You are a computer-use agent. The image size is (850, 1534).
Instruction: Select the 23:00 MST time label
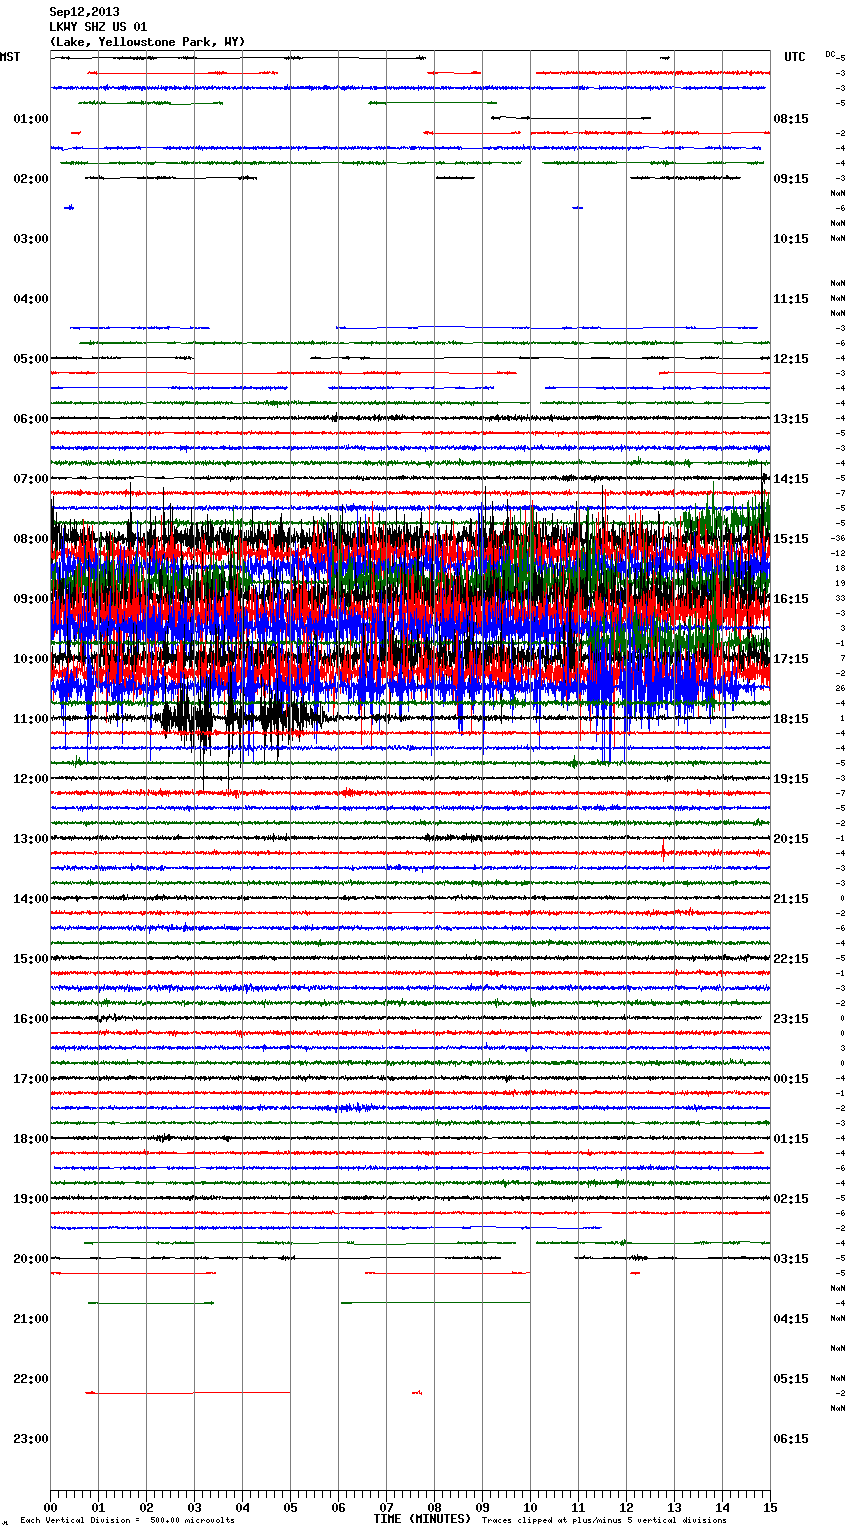(31, 1439)
